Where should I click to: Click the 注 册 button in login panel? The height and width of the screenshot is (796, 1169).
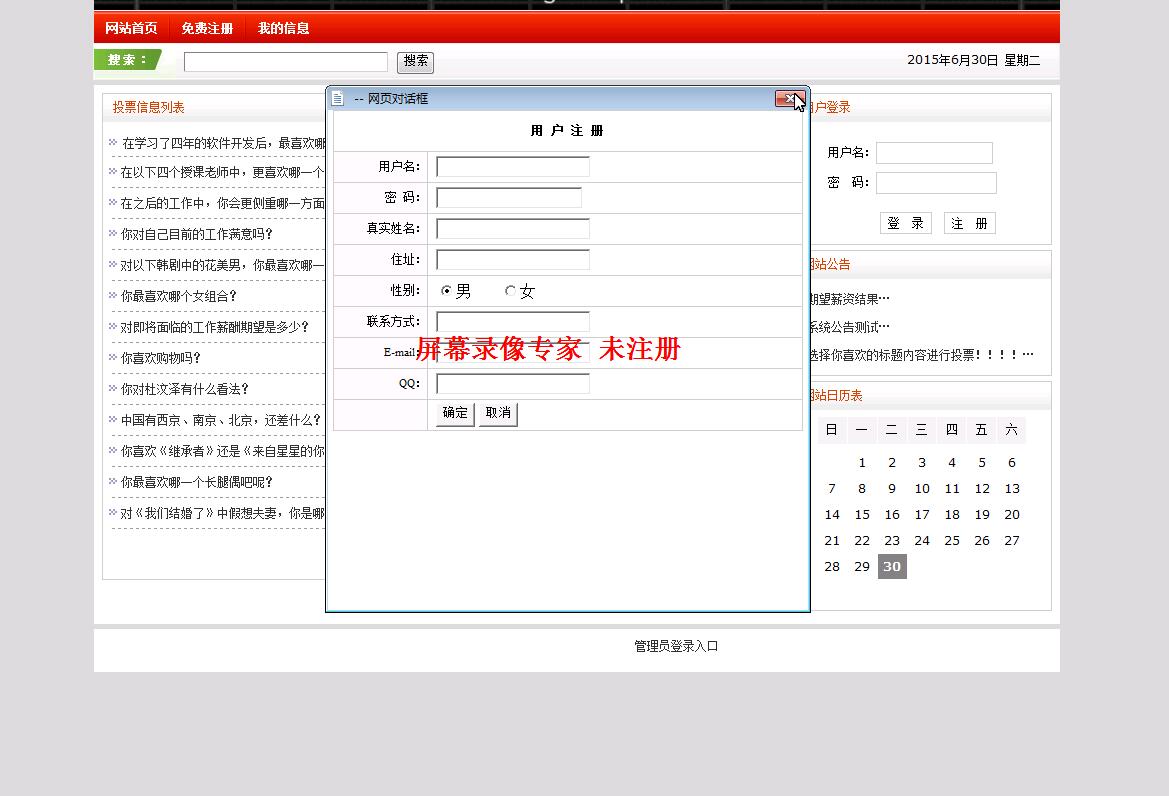(969, 223)
